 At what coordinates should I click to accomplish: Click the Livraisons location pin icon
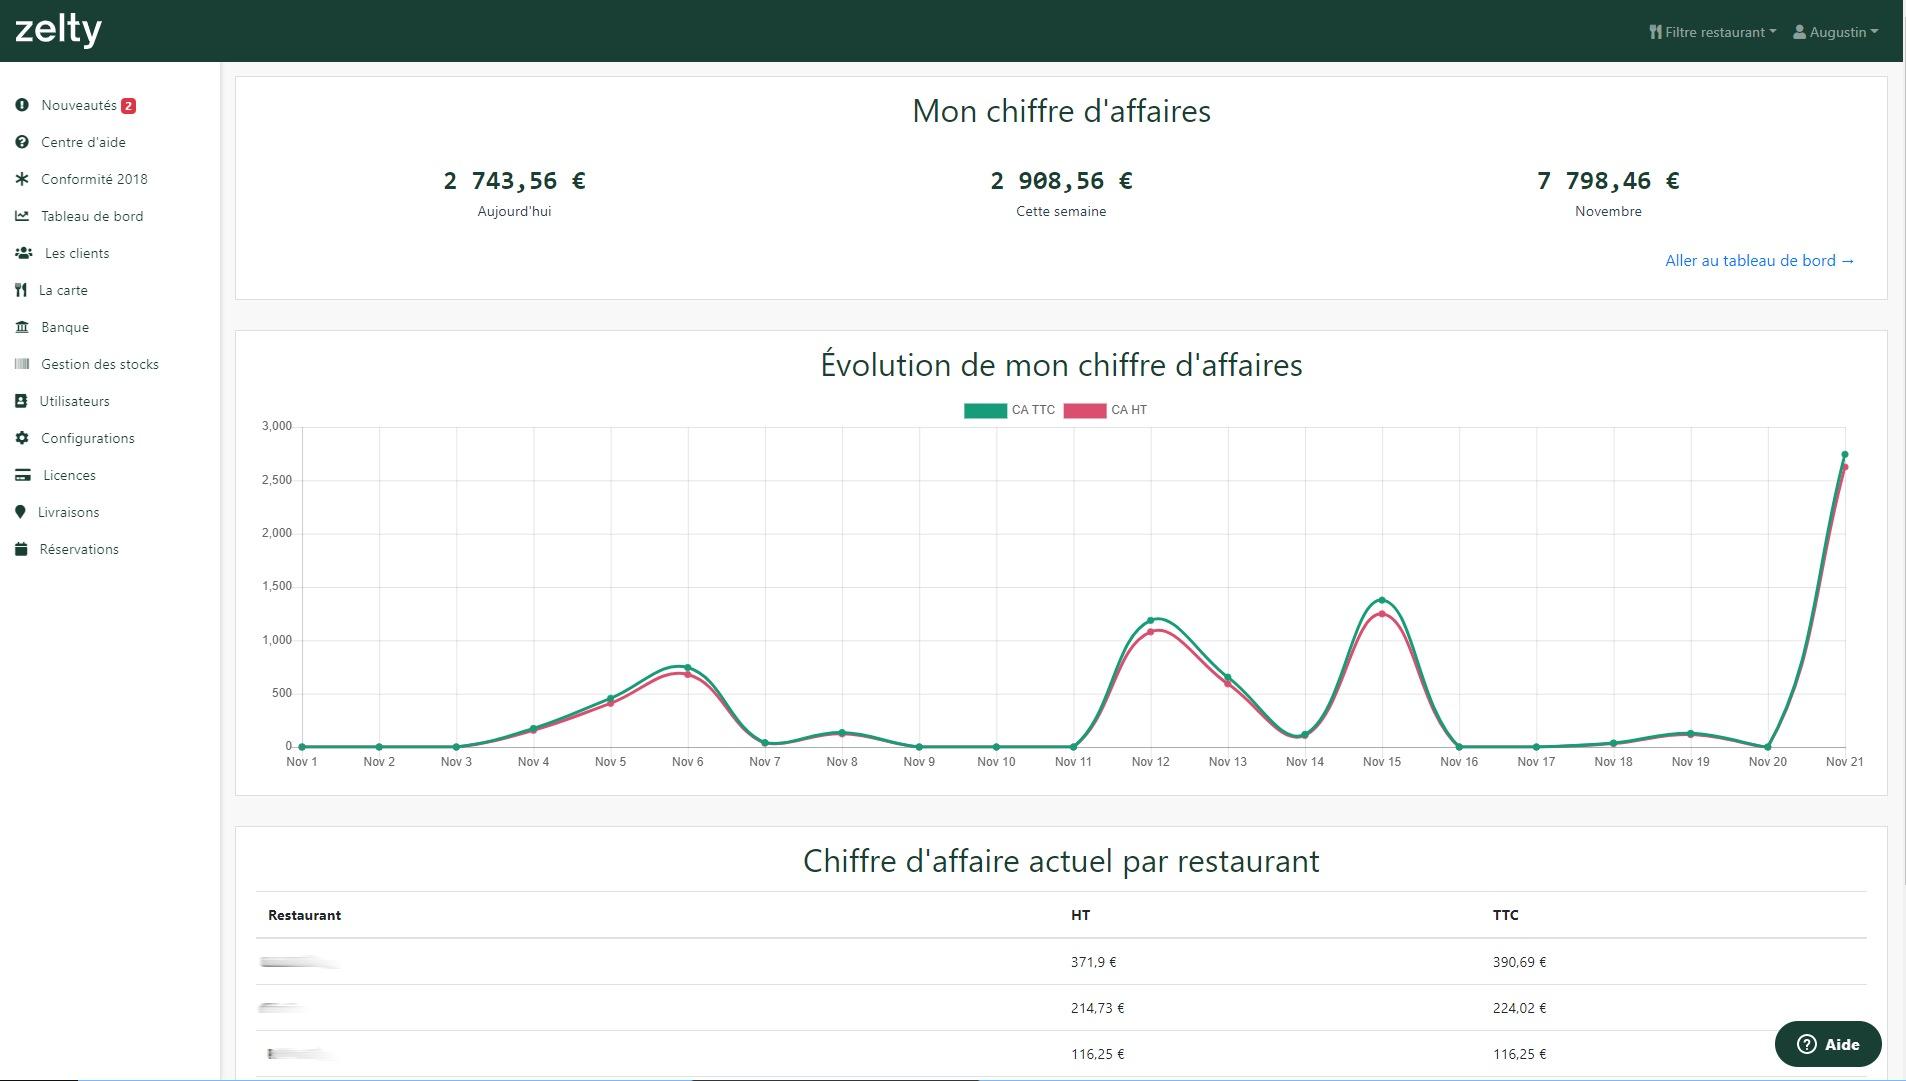[21, 512]
